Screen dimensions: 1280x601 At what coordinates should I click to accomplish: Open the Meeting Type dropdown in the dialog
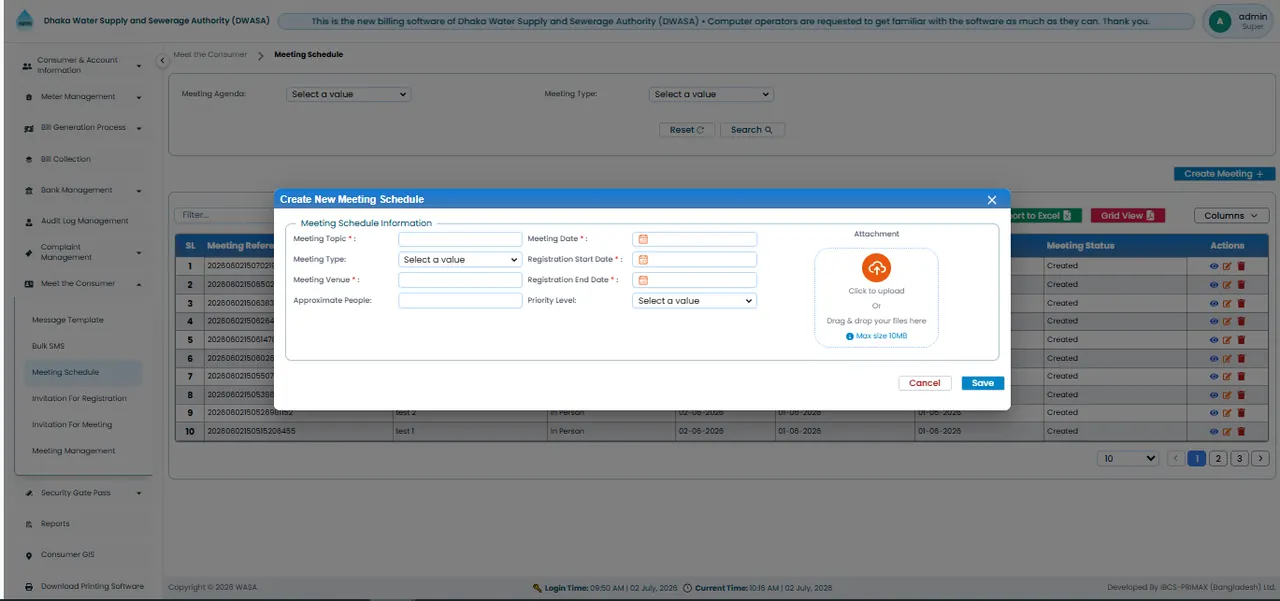coord(460,260)
